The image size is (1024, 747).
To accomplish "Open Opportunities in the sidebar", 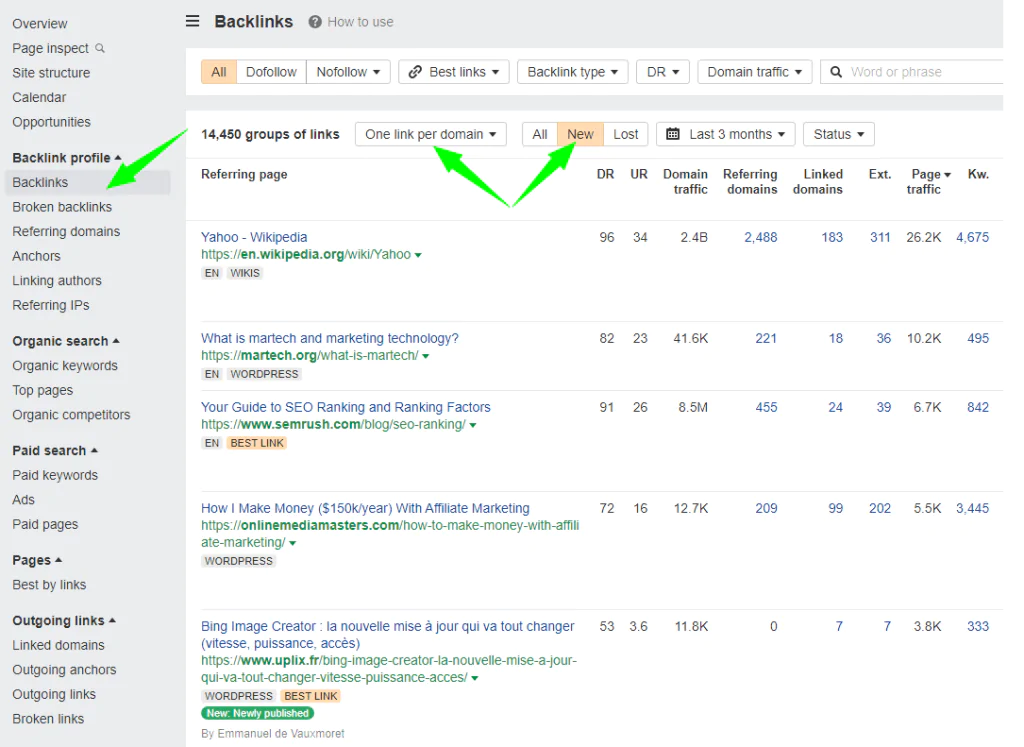I will (x=52, y=122).
